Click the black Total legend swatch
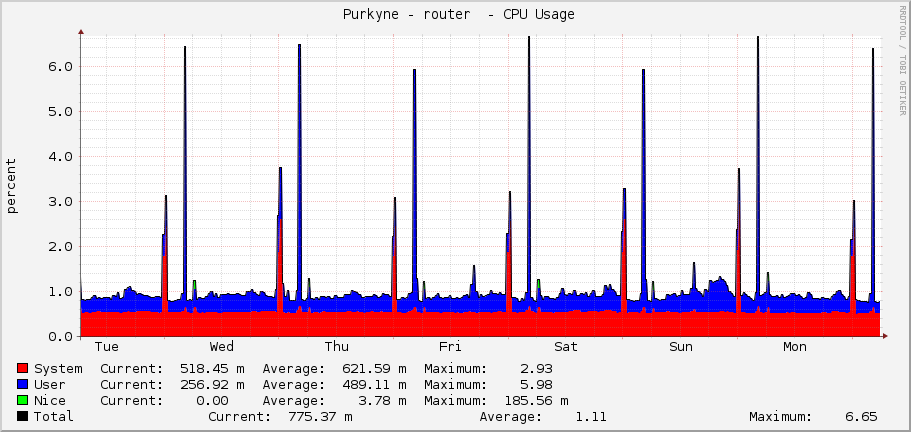This screenshot has width=911, height=432. pos(23,416)
